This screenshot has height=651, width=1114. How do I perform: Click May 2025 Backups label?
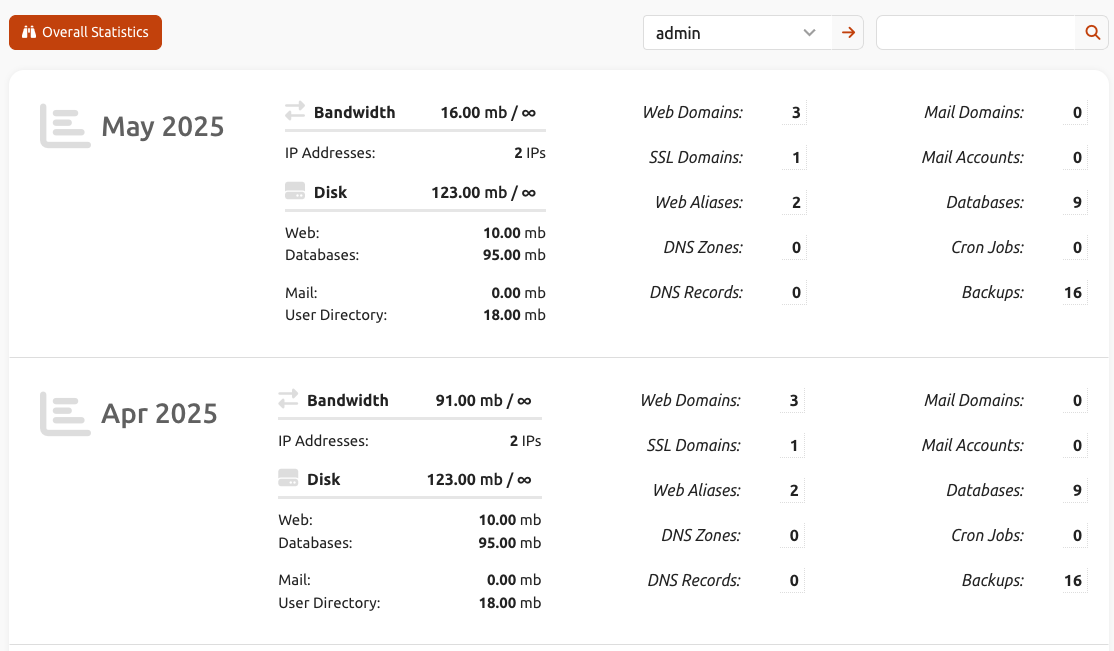(x=993, y=292)
